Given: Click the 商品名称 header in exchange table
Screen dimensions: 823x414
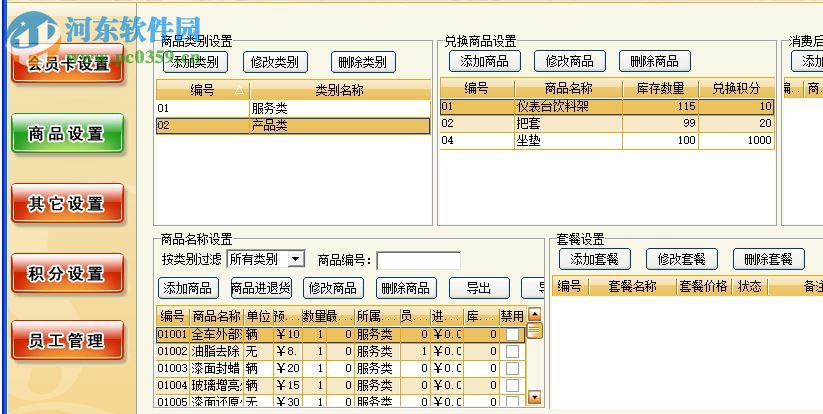Looking at the screenshot, I should 568,88.
